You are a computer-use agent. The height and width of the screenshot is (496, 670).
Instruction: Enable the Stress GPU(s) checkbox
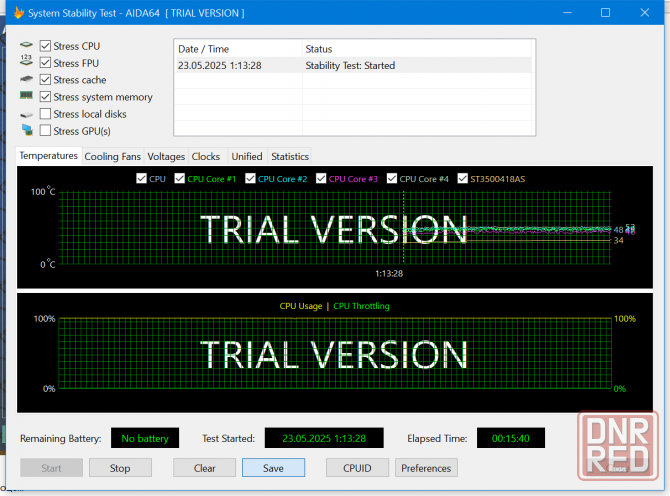(46, 131)
